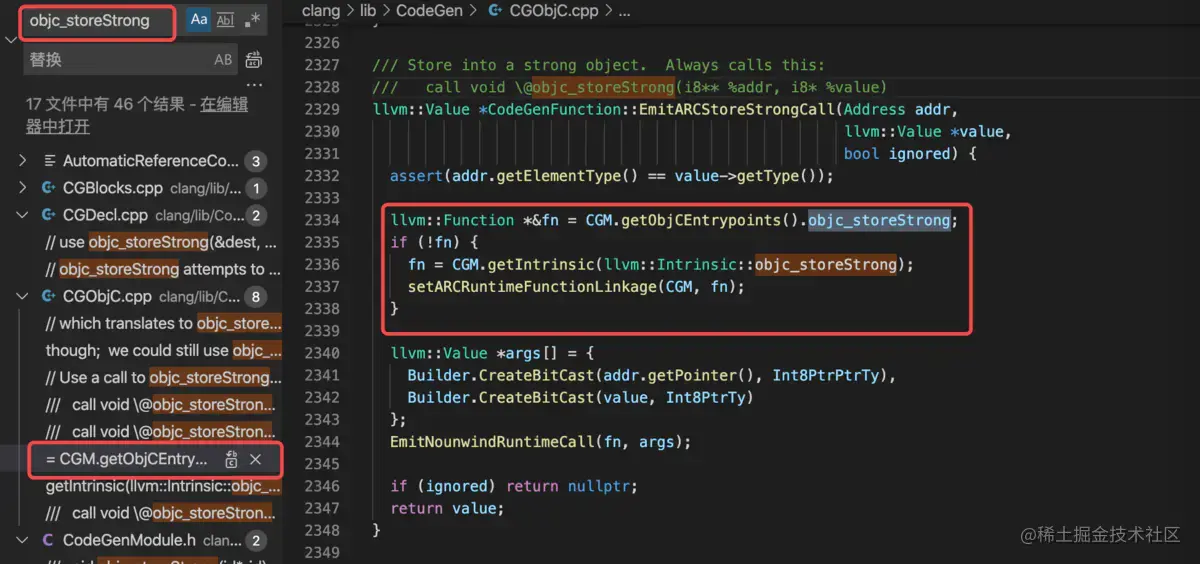Viewport: 1200px width, 564px height.
Task: Click the Replace All icon beside replace field
Action: coord(254,60)
